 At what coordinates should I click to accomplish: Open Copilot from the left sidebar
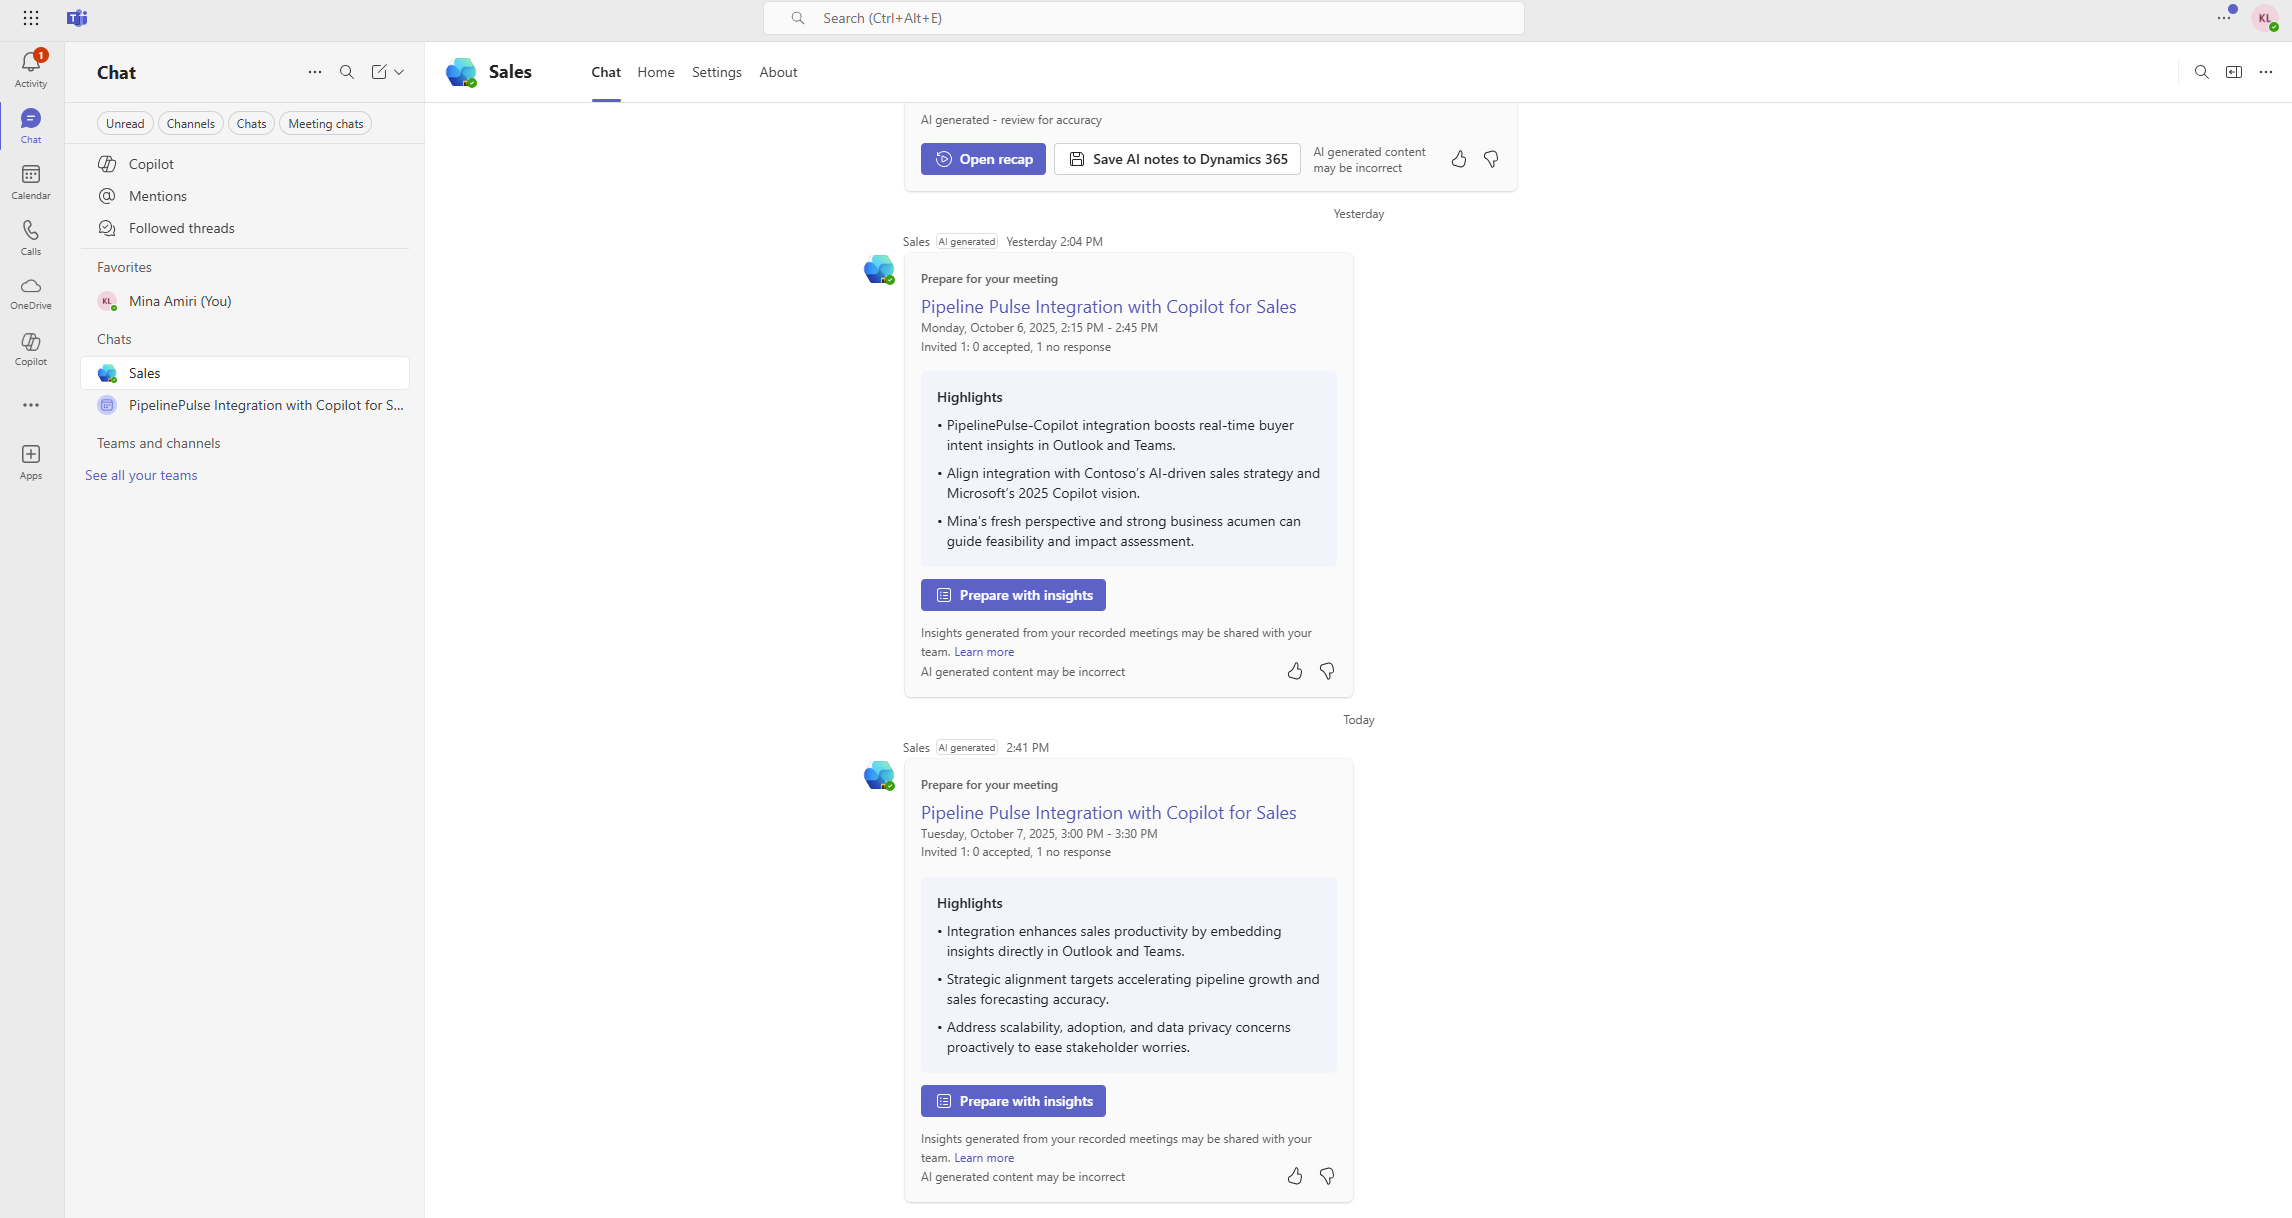(x=30, y=347)
